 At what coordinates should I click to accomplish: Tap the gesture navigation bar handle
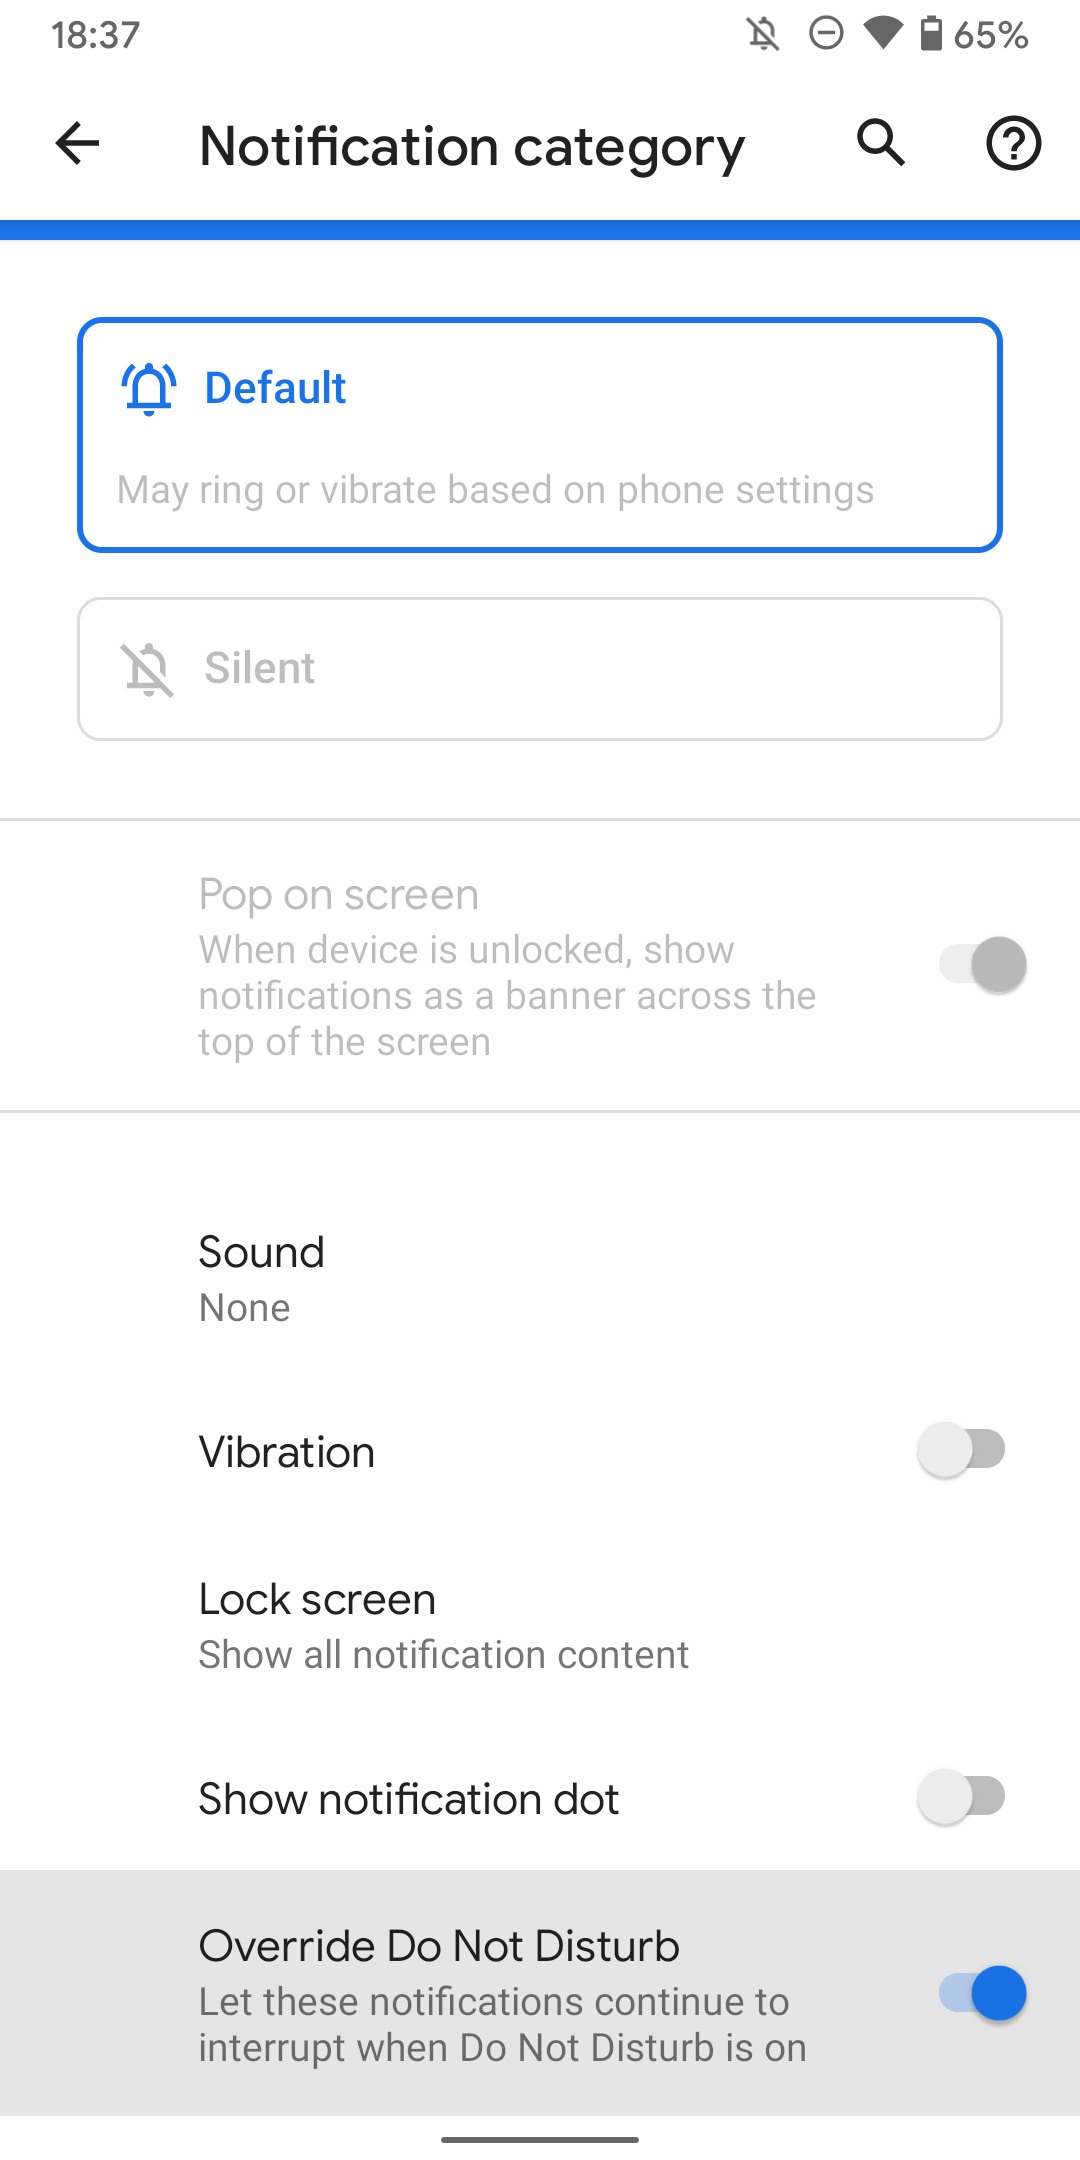540,2137
